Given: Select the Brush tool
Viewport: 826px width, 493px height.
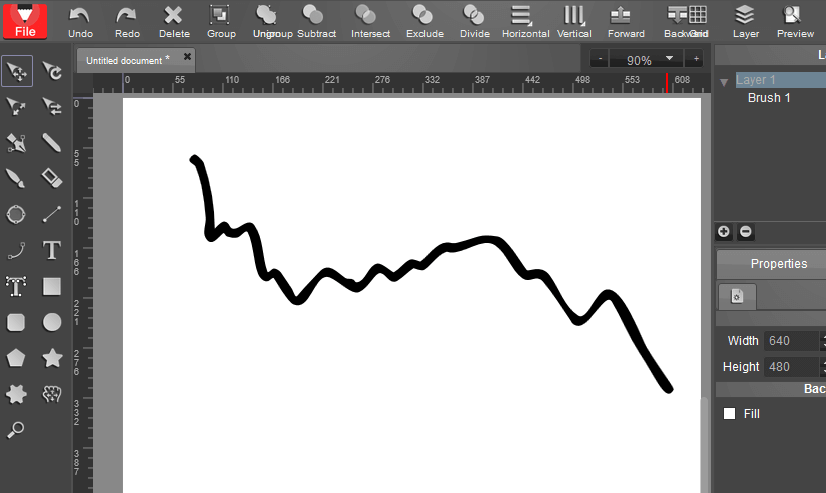Looking at the screenshot, I should [x=16, y=179].
